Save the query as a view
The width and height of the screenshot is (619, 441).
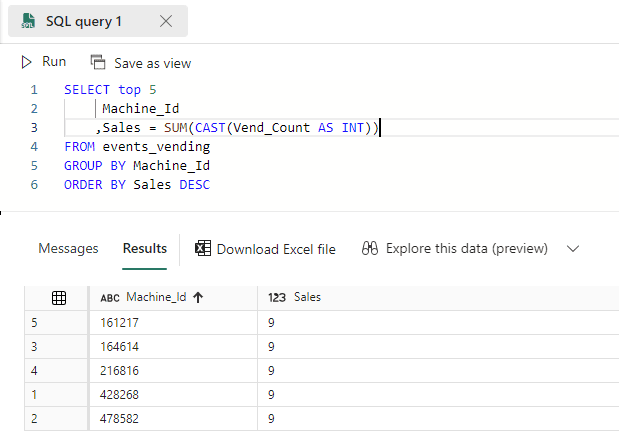(x=152, y=63)
